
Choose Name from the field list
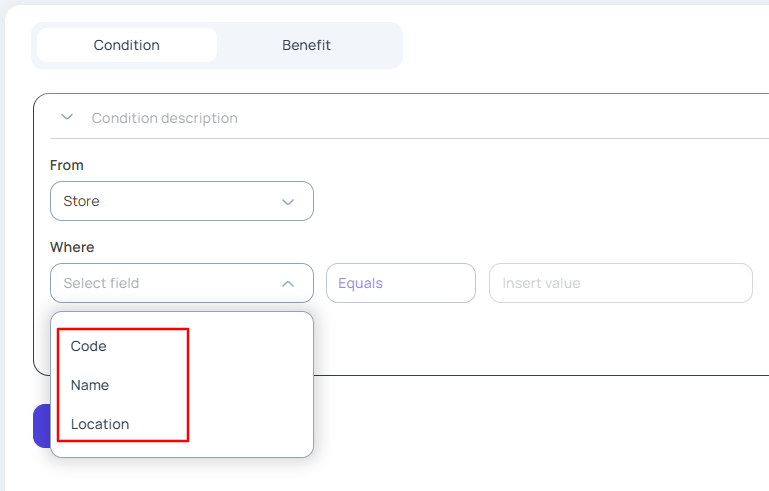point(90,385)
